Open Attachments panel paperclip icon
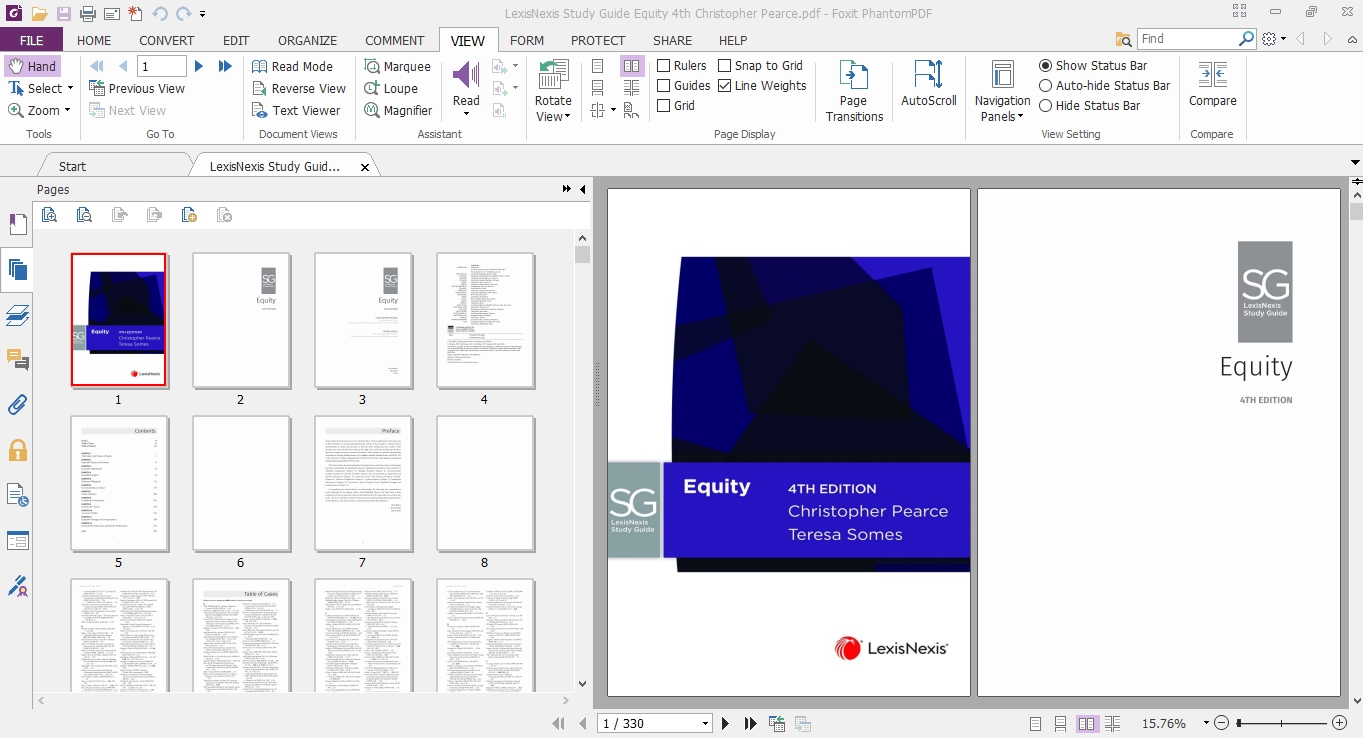 (17, 405)
